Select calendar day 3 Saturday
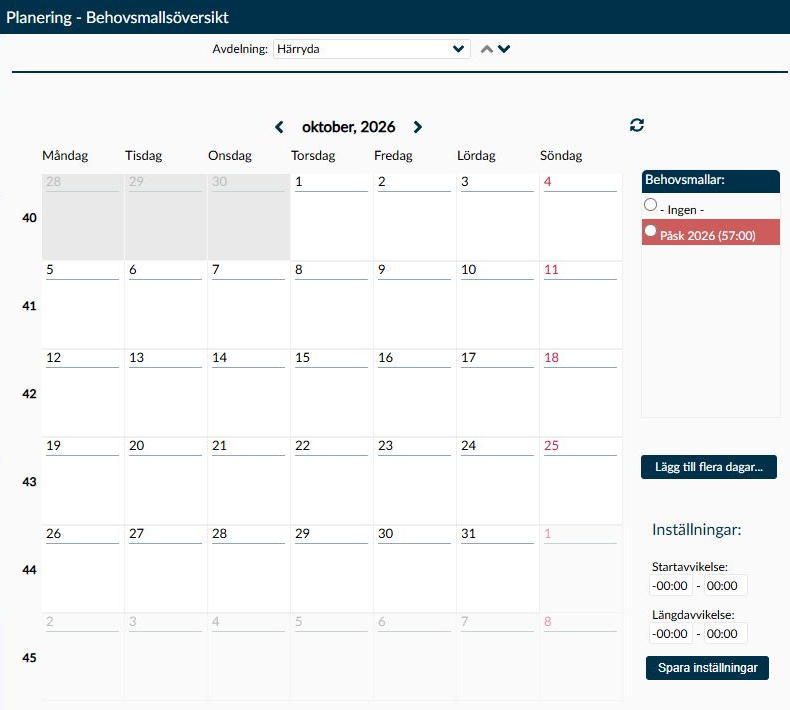 coord(497,217)
